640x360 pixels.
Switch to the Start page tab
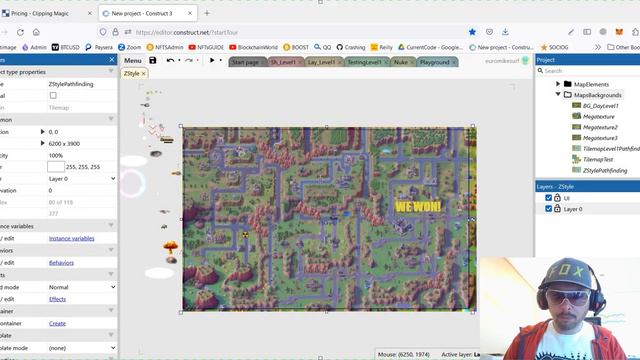pyautogui.click(x=246, y=62)
